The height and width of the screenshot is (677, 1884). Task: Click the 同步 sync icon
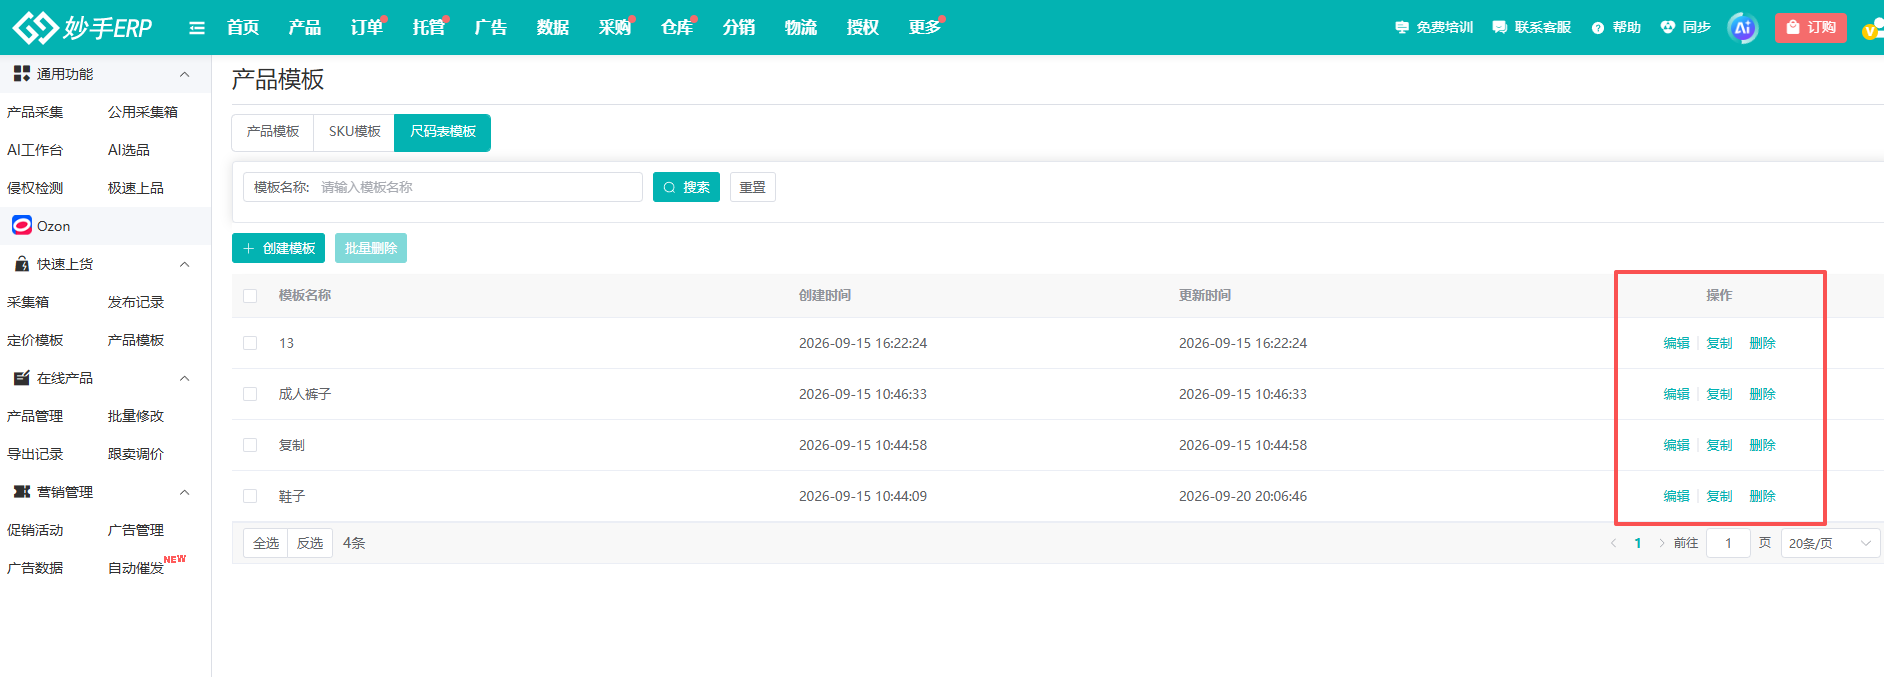(1667, 28)
